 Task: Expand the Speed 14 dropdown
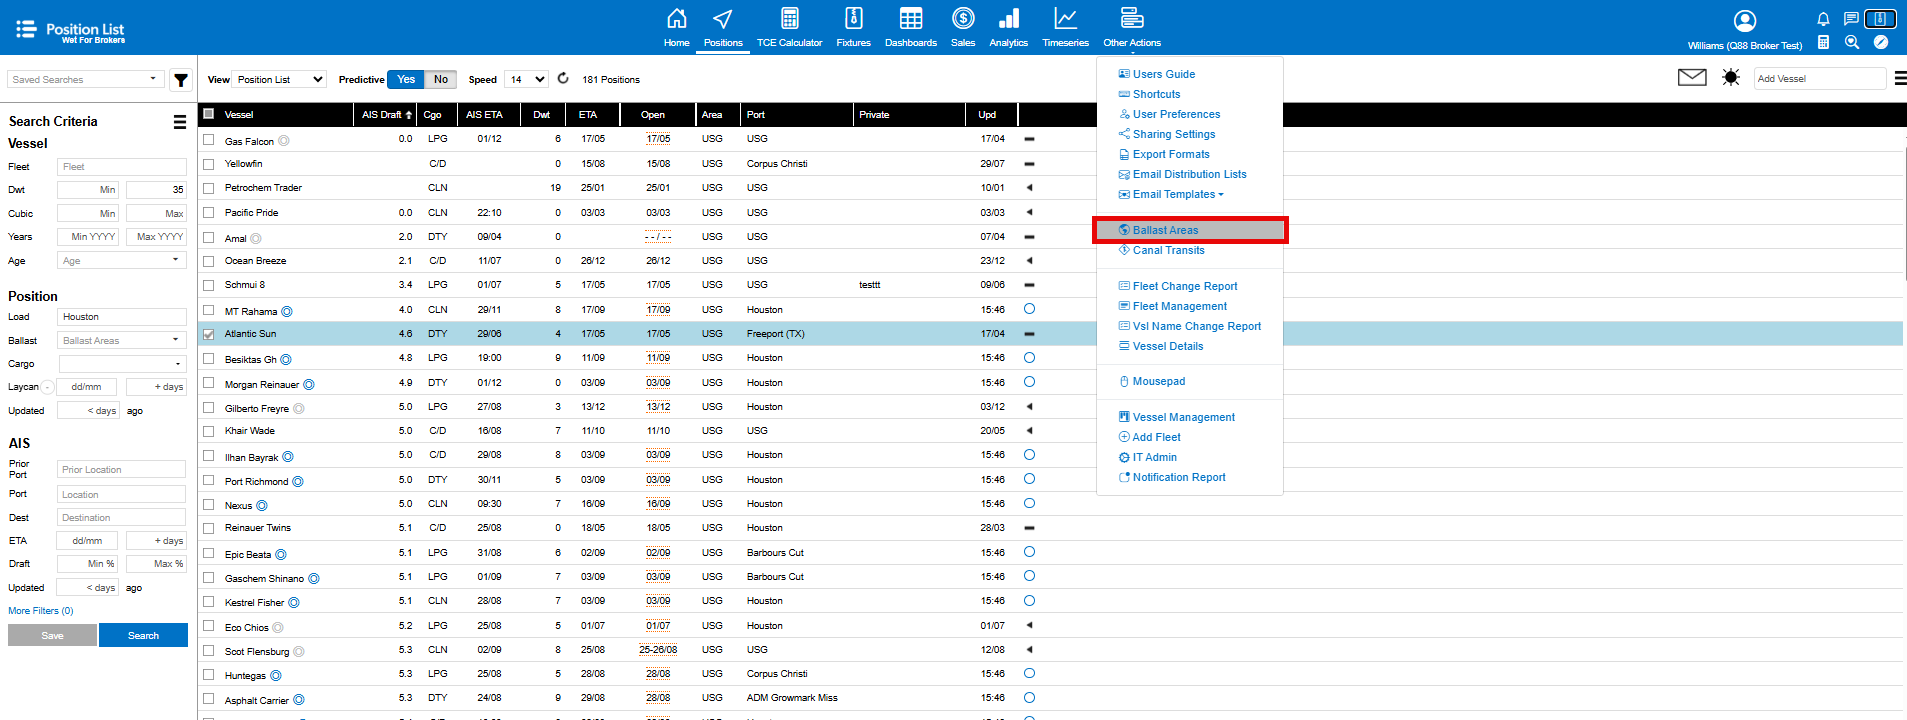click(x=526, y=80)
